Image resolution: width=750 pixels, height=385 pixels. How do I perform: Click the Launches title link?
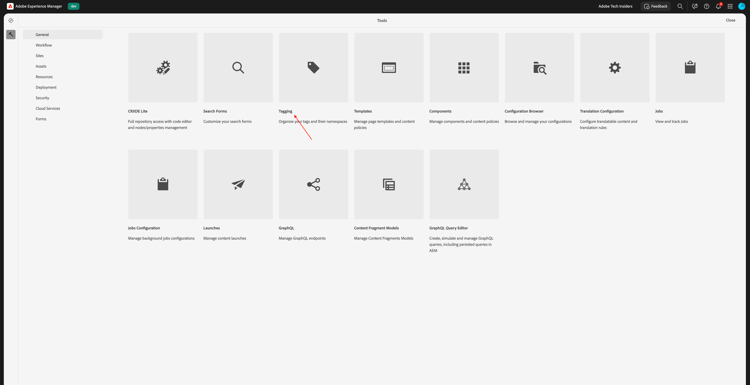[212, 228]
